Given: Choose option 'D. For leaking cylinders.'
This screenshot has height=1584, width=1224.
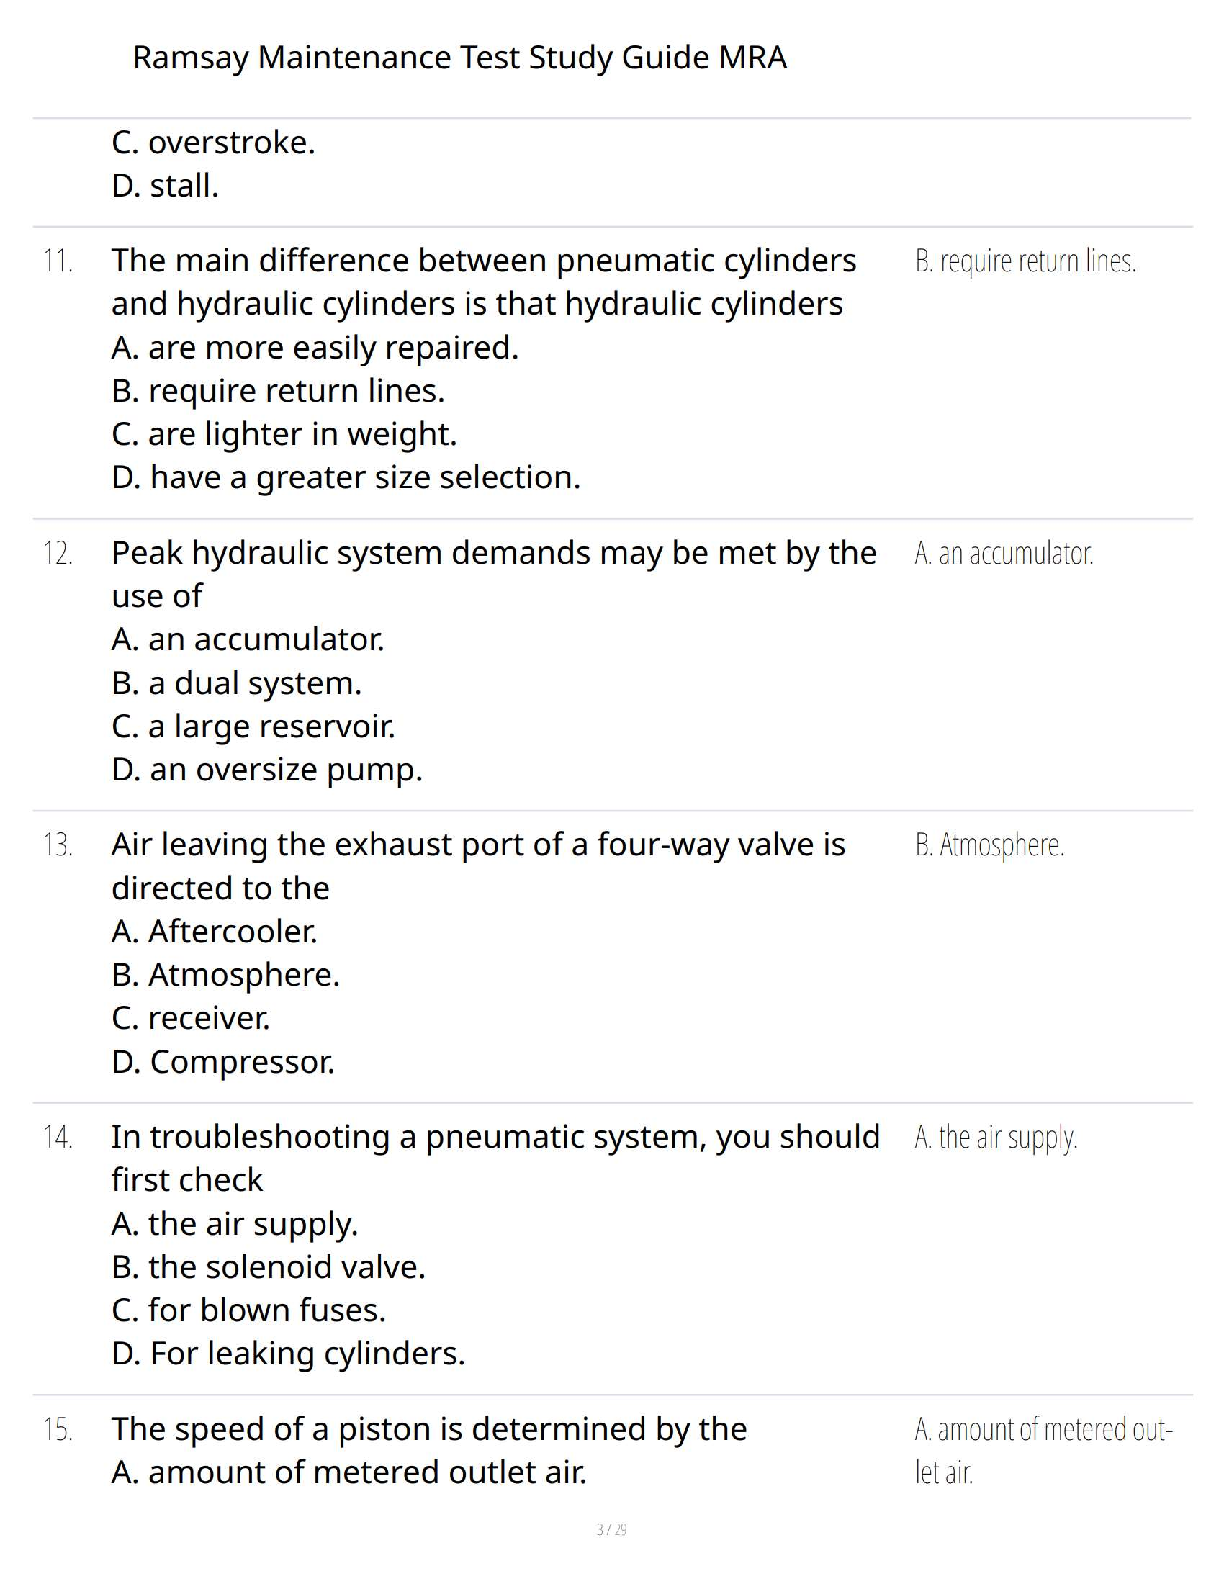Looking at the screenshot, I should tap(288, 1353).
